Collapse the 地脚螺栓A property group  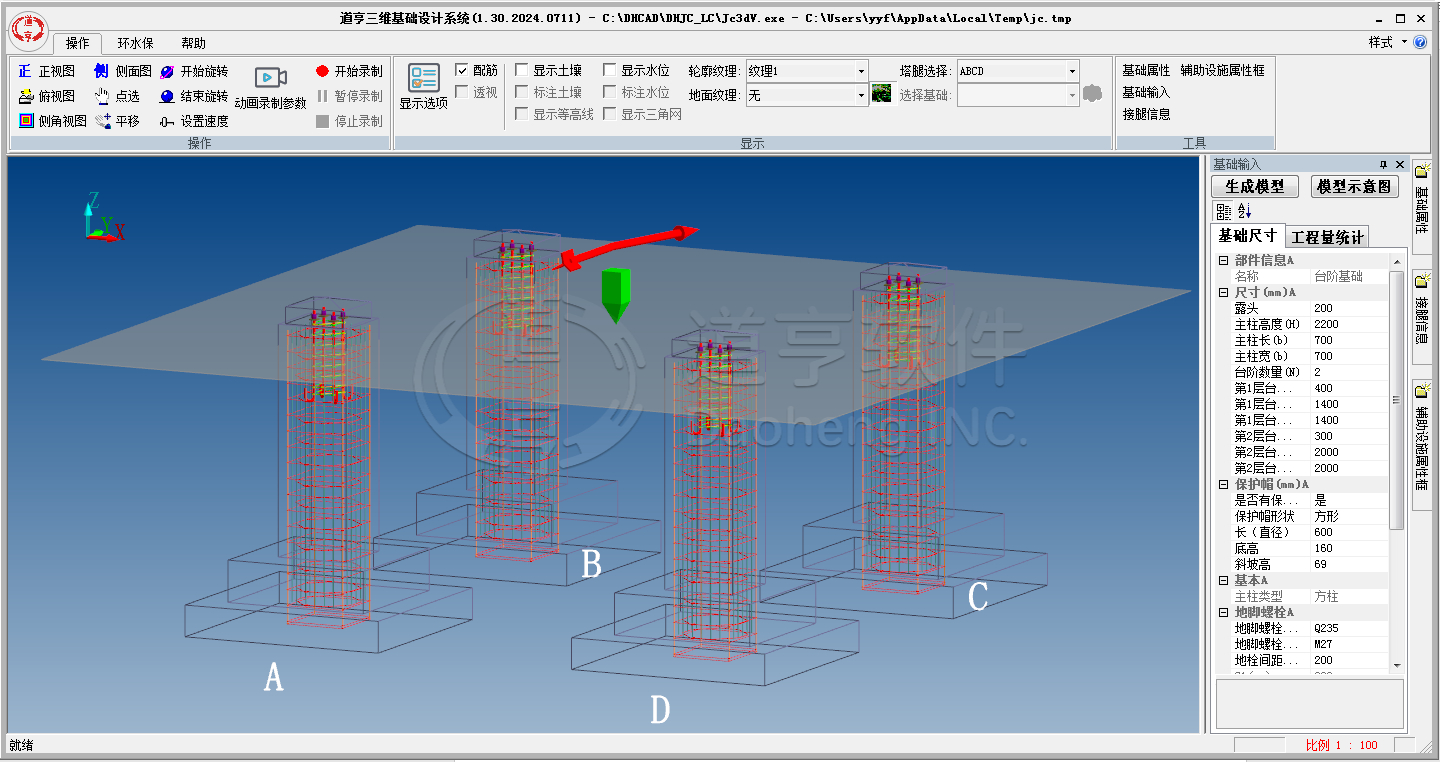click(1223, 612)
